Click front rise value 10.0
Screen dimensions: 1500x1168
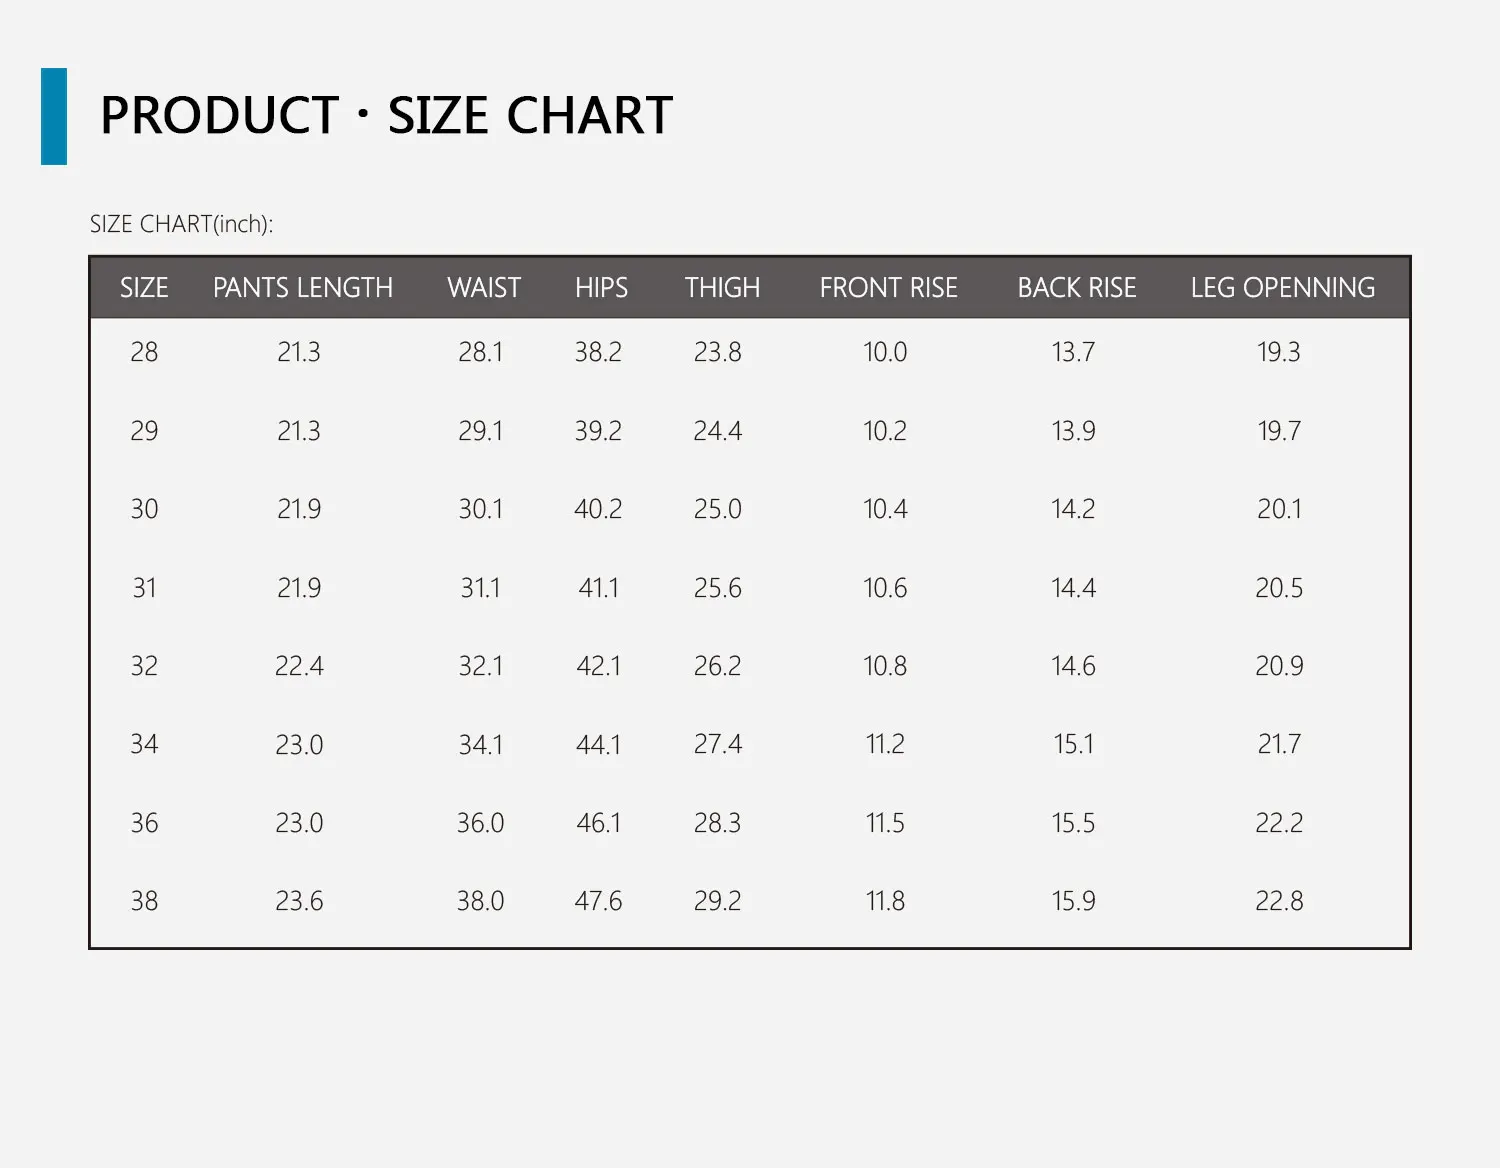point(885,352)
